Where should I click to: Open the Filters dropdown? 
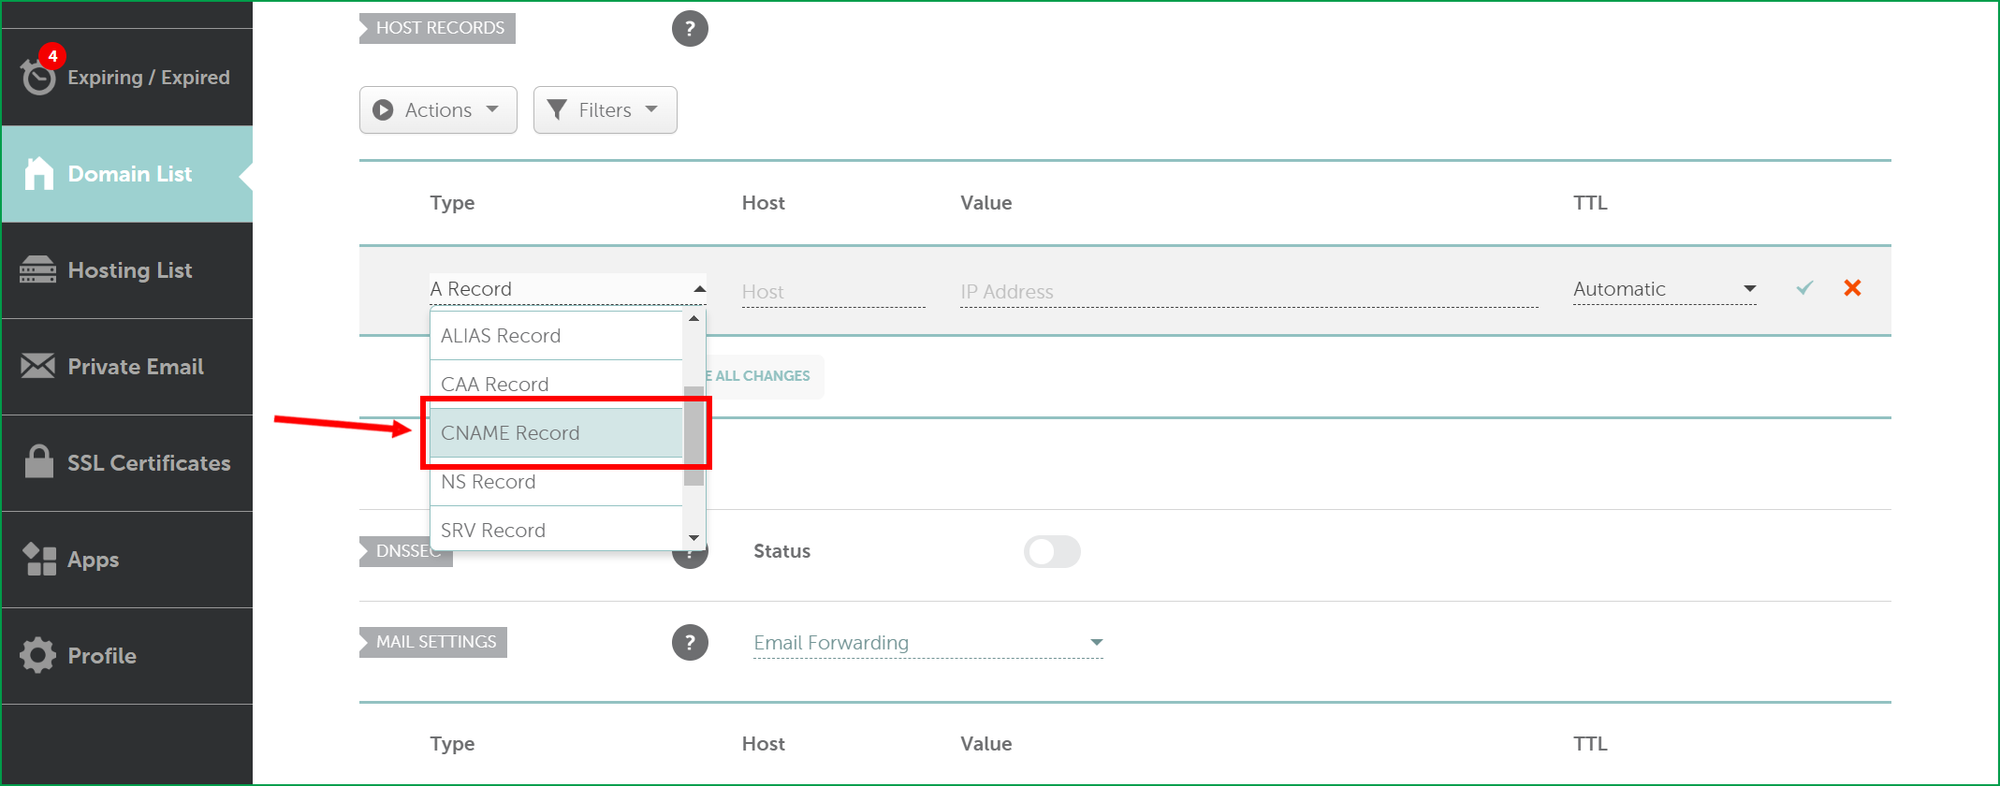[x=605, y=110]
